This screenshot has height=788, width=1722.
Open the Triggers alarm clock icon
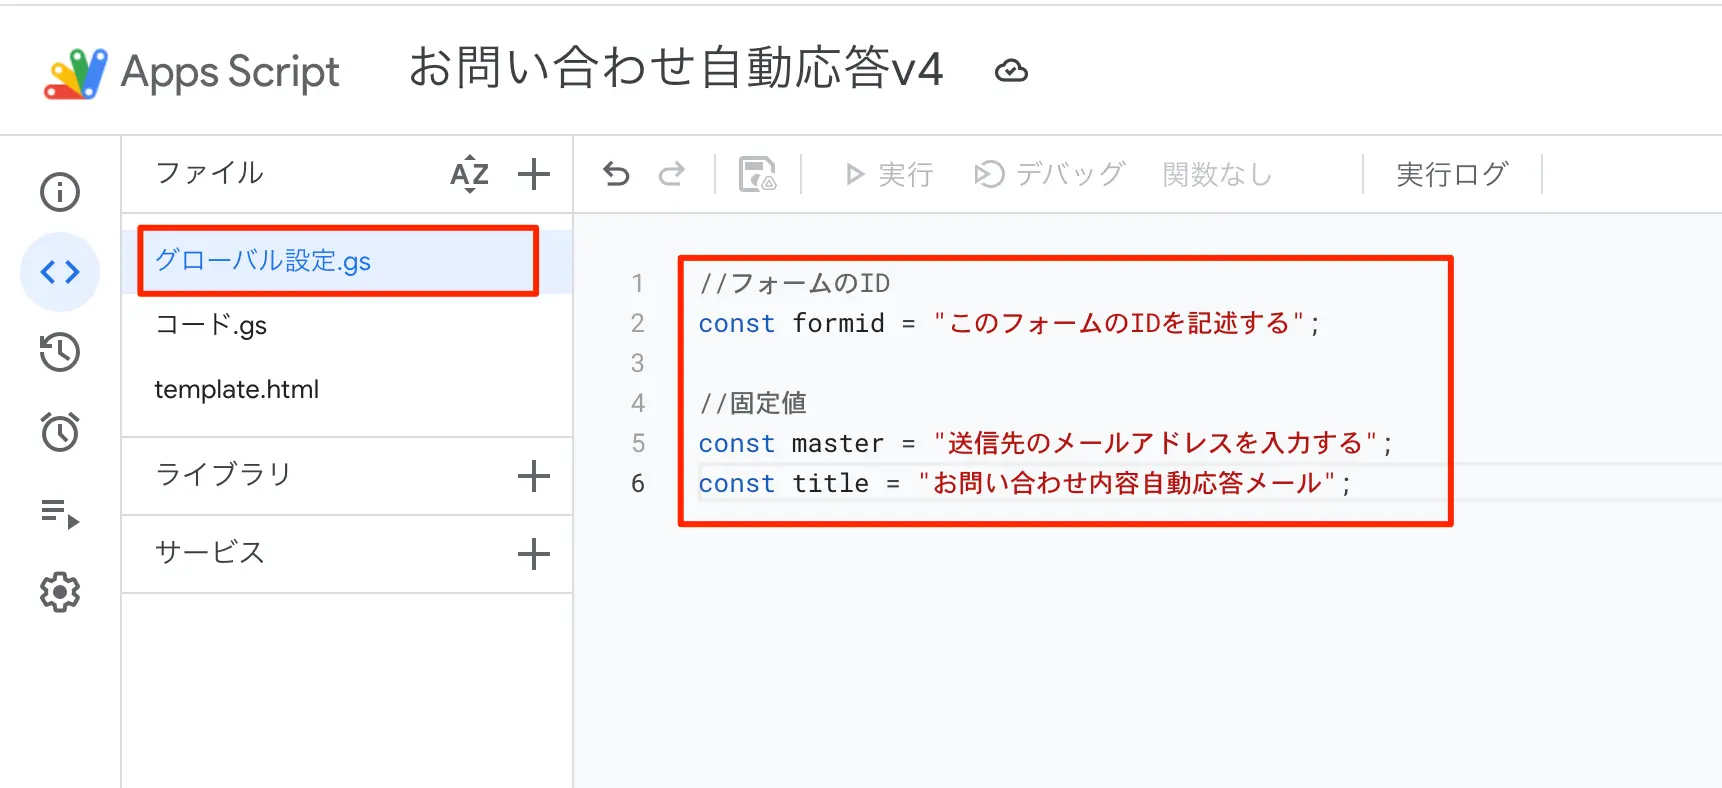60,432
